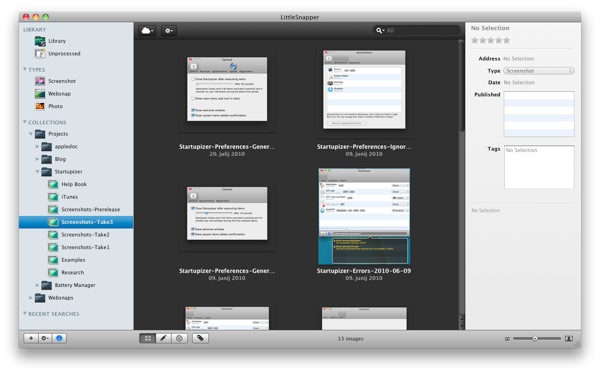Select Startupizer-Preferences-Ignor thumbnail

tap(364, 90)
